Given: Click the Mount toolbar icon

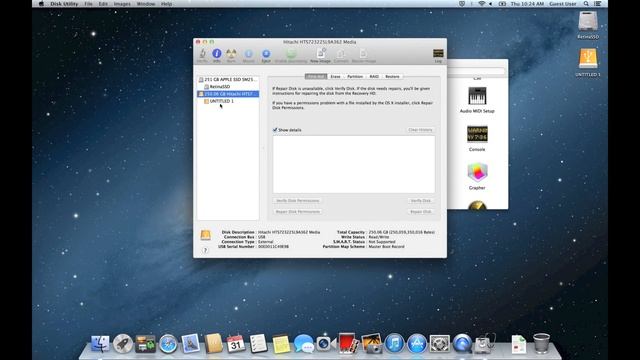Looking at the screenshot, I should [x=249, y=55].
